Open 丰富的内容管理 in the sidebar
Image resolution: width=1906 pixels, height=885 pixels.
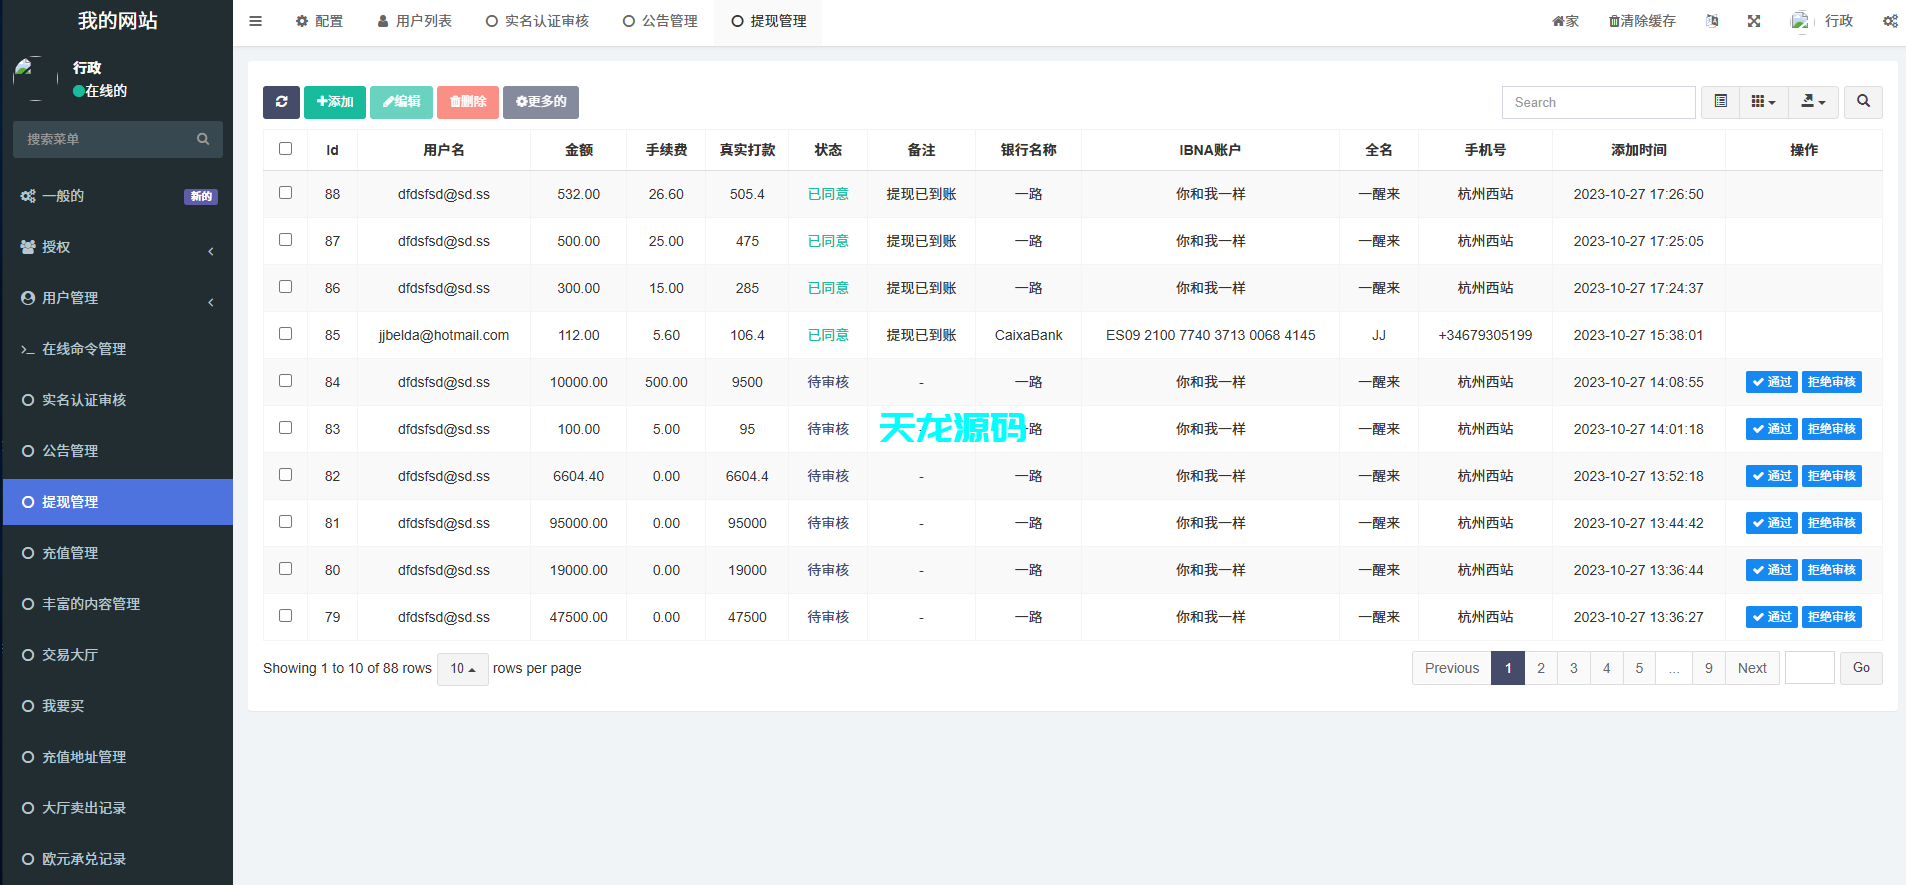coord(118,604)
